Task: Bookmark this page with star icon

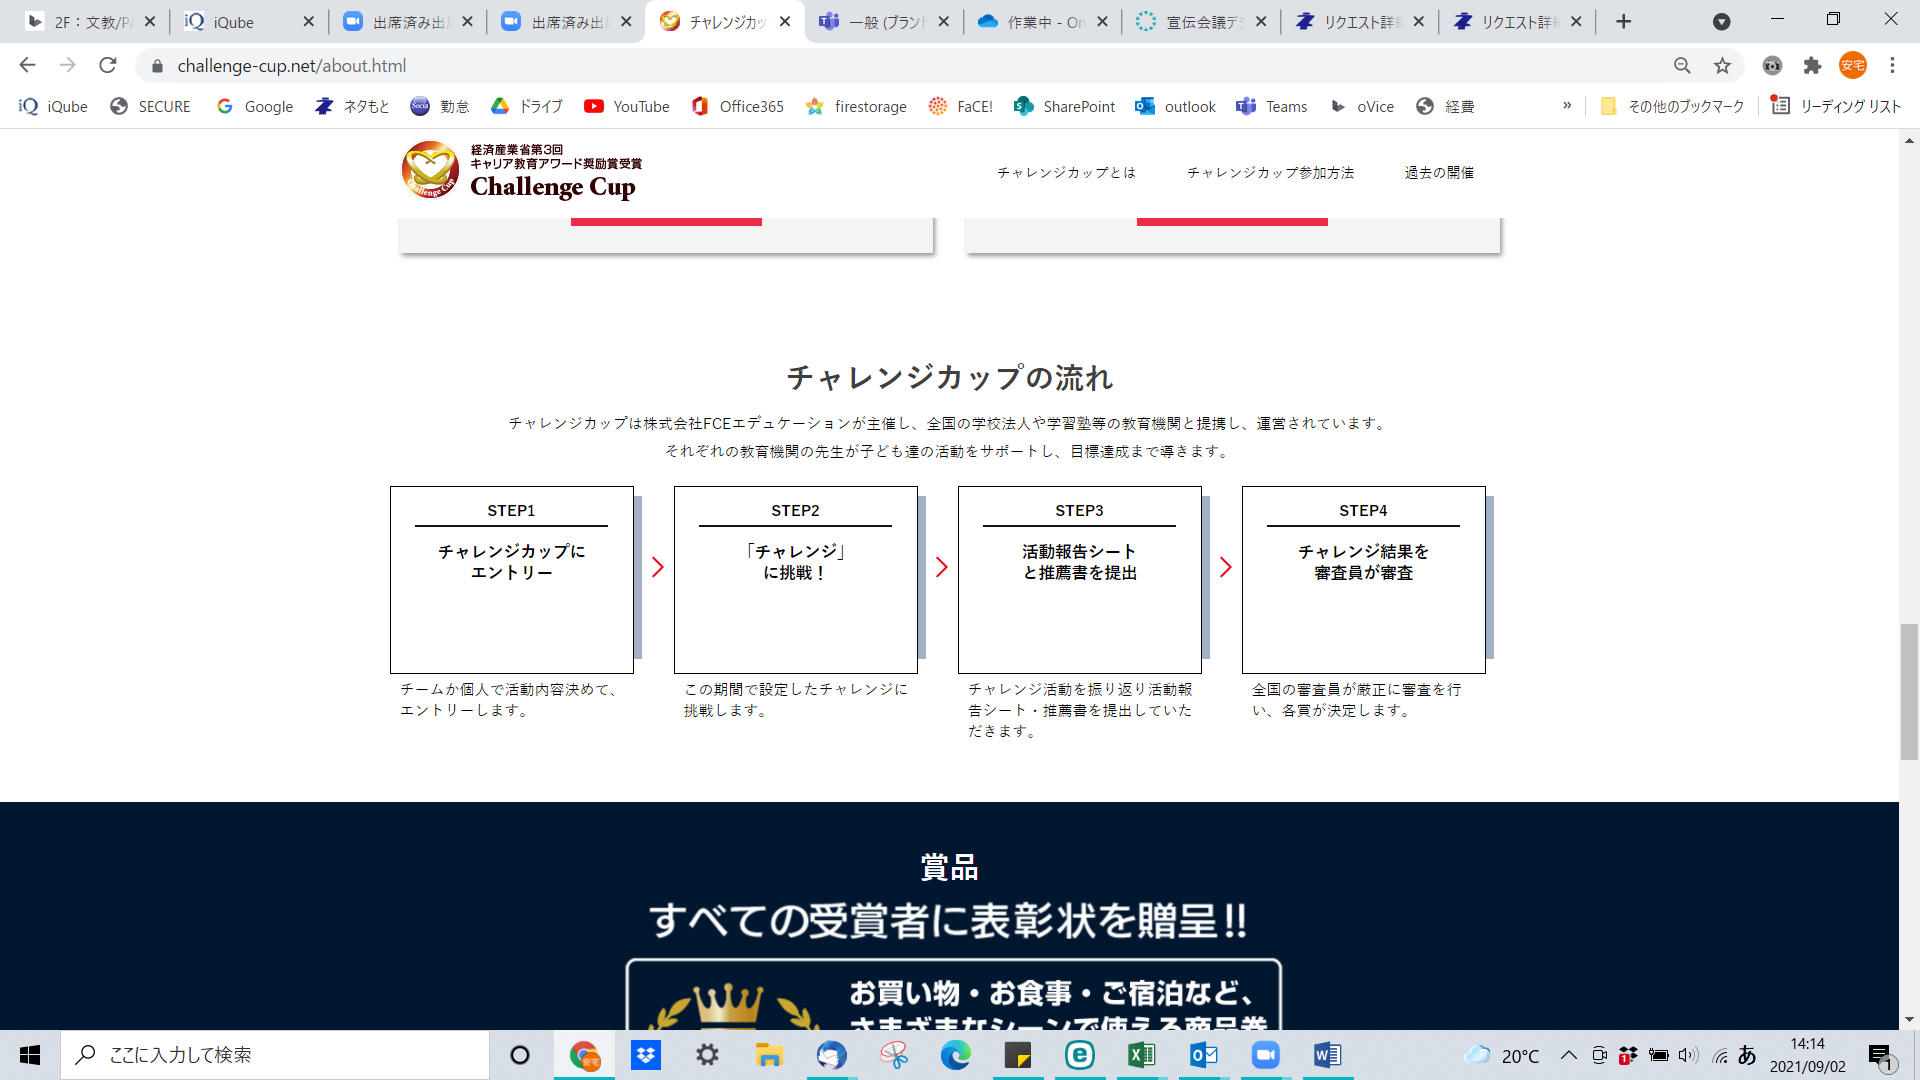Action: 1722,66
